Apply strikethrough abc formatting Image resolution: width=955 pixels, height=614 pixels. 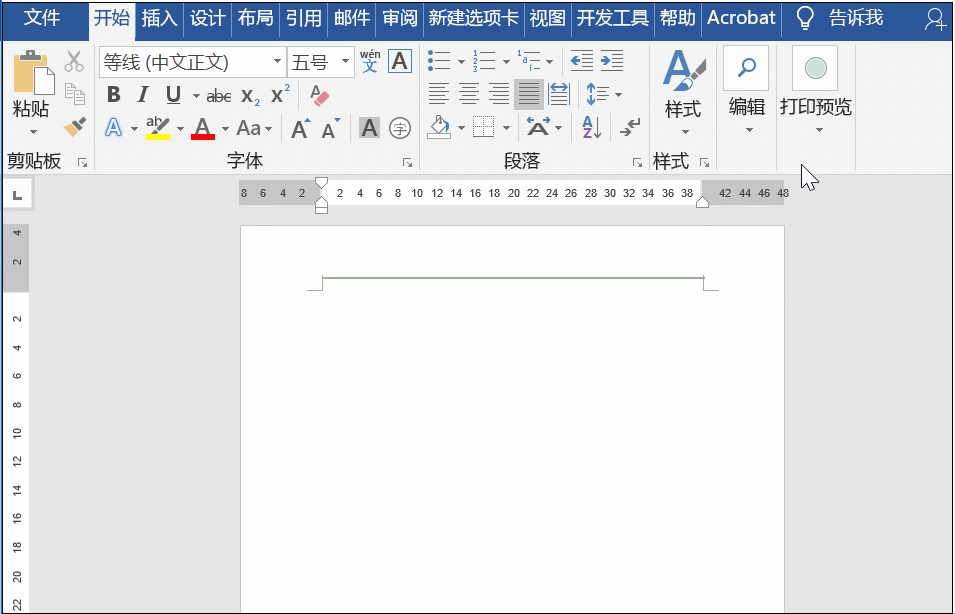[219, 96]
